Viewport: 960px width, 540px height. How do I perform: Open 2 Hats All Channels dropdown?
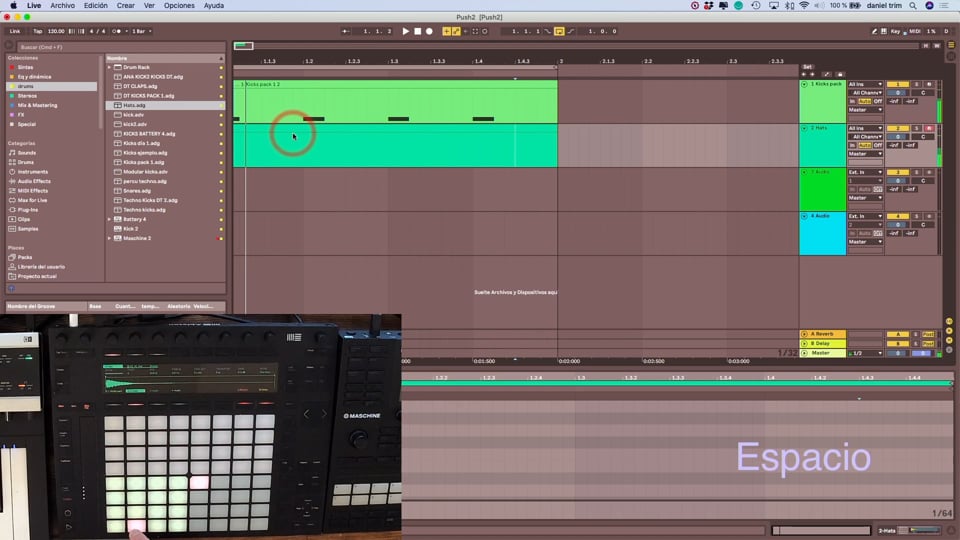pos(865,137)
